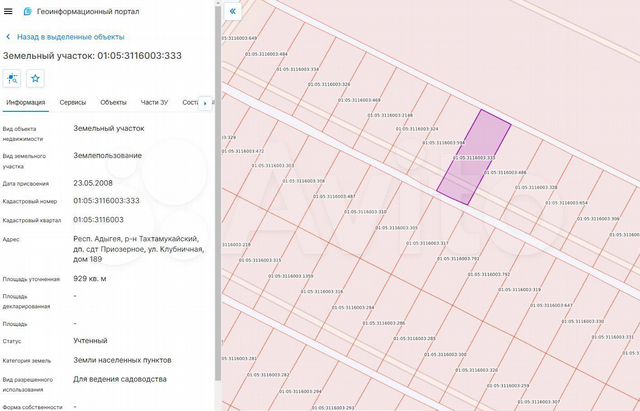Open the Части ЗУ tab
Screen dimensions: 640x411
pyautogui.click(x=154, y=102)
